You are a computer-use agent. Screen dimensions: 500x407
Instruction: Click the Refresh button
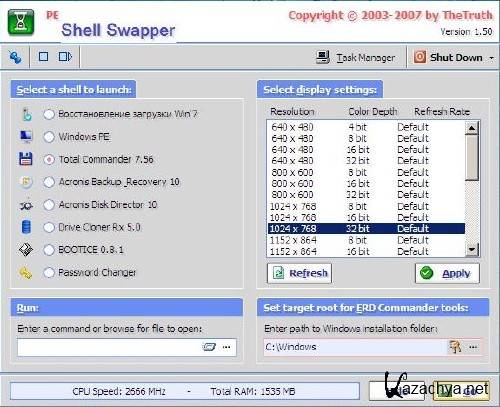pyautogui.click(x=299, y=273)
